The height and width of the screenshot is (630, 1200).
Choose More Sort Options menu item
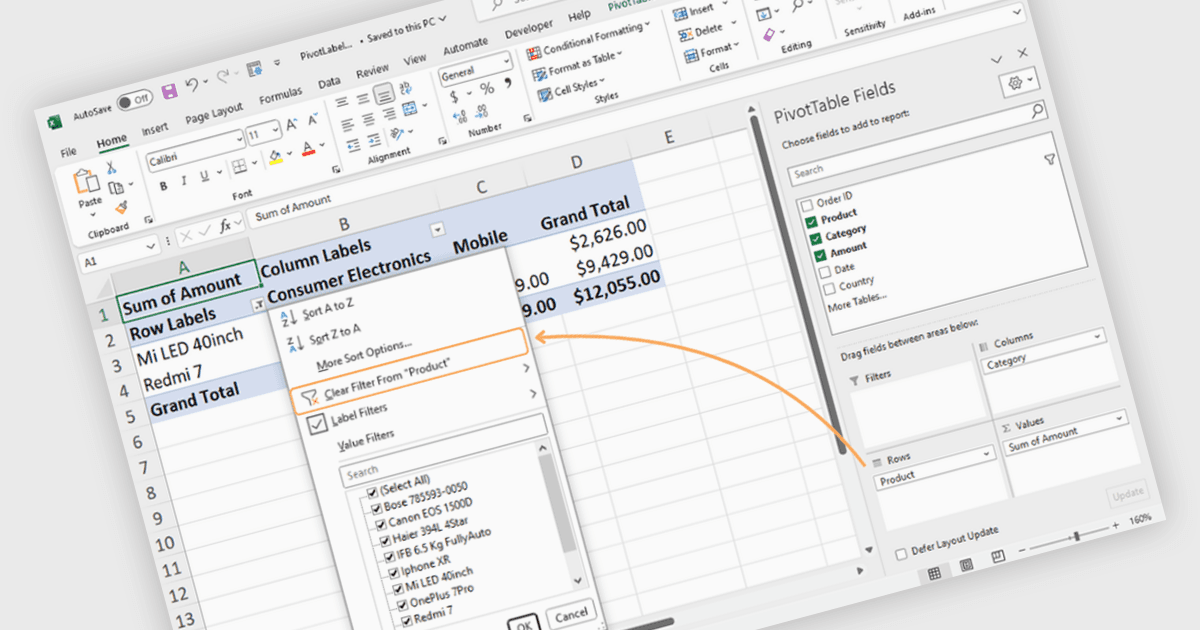pyautogui.click(x=364, y=353)
